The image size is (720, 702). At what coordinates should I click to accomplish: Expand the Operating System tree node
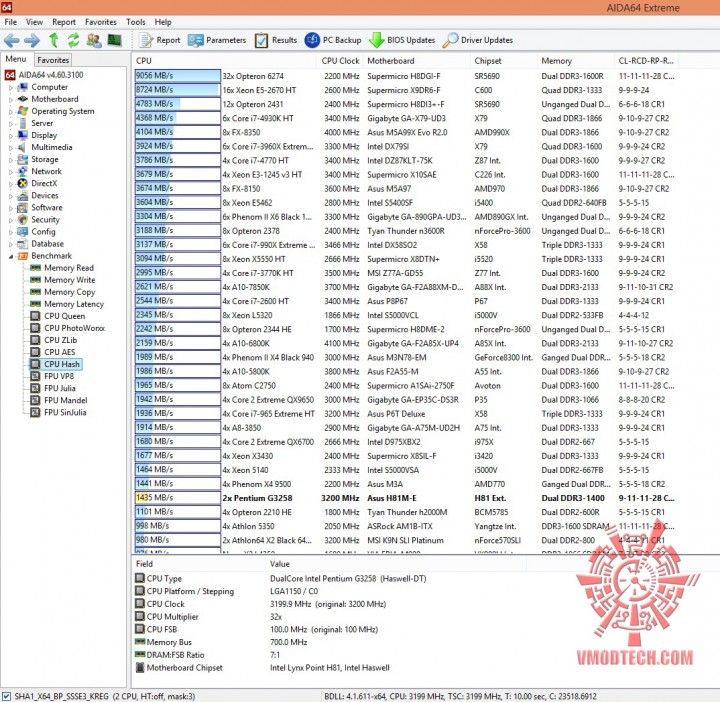click(x=11, y=112)
